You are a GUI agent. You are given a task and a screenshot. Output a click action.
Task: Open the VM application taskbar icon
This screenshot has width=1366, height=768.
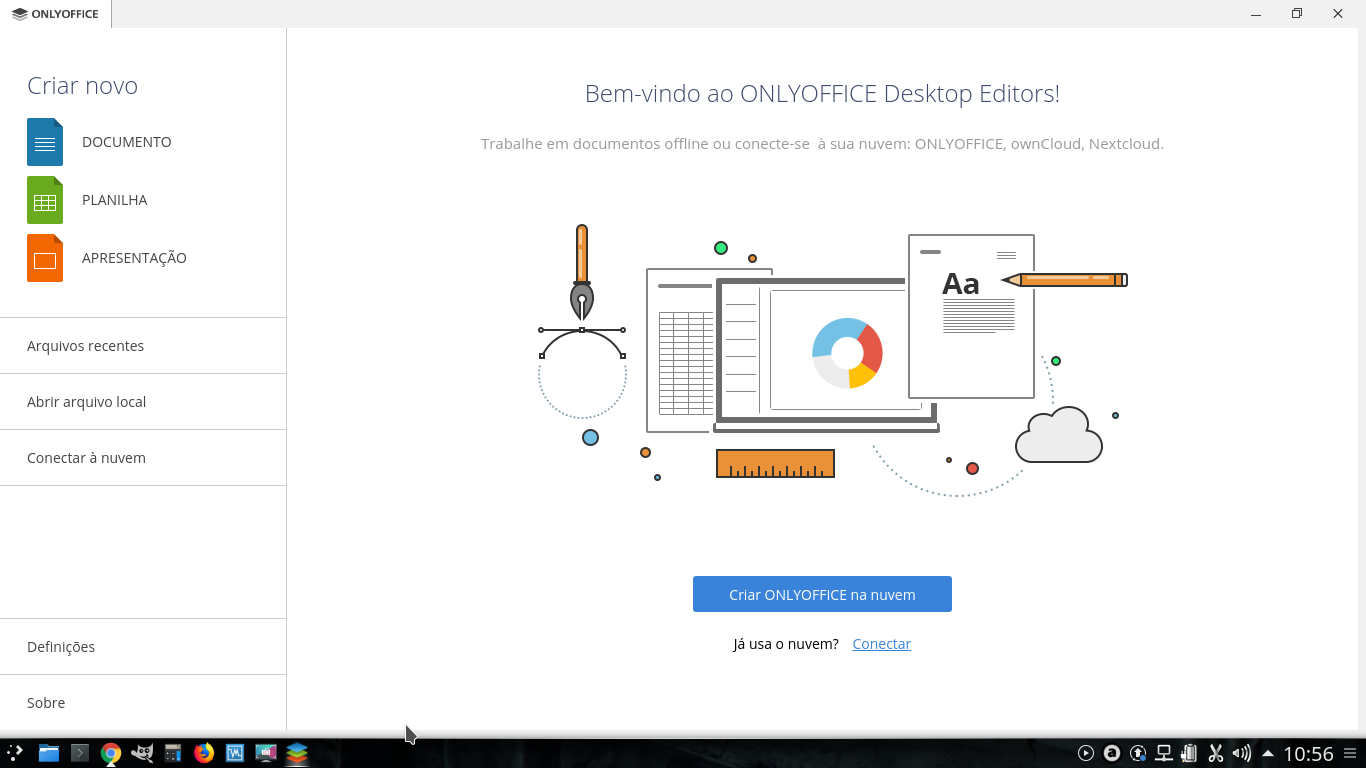pyautogui.click(x=235, y=753)
